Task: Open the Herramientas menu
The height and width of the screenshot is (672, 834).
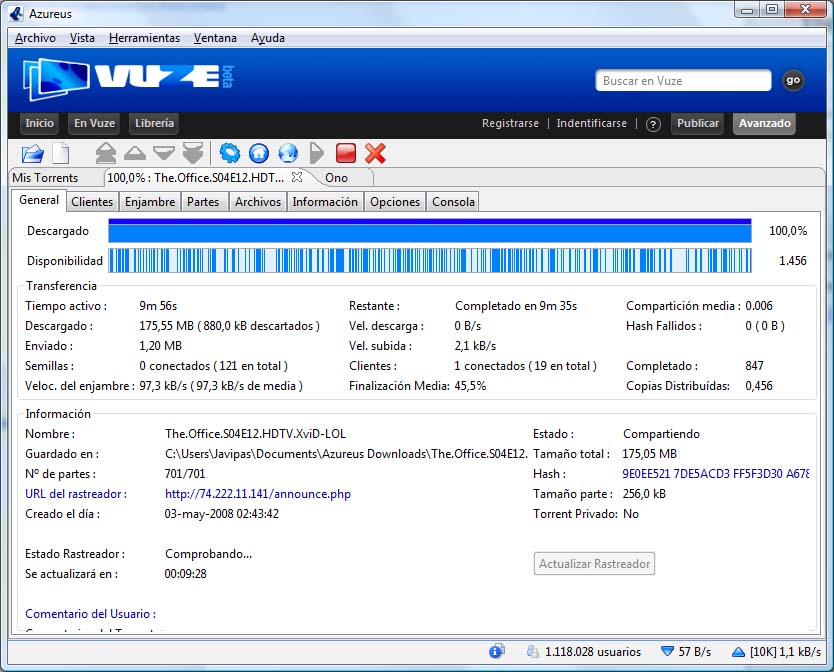Action: (145, 38)
